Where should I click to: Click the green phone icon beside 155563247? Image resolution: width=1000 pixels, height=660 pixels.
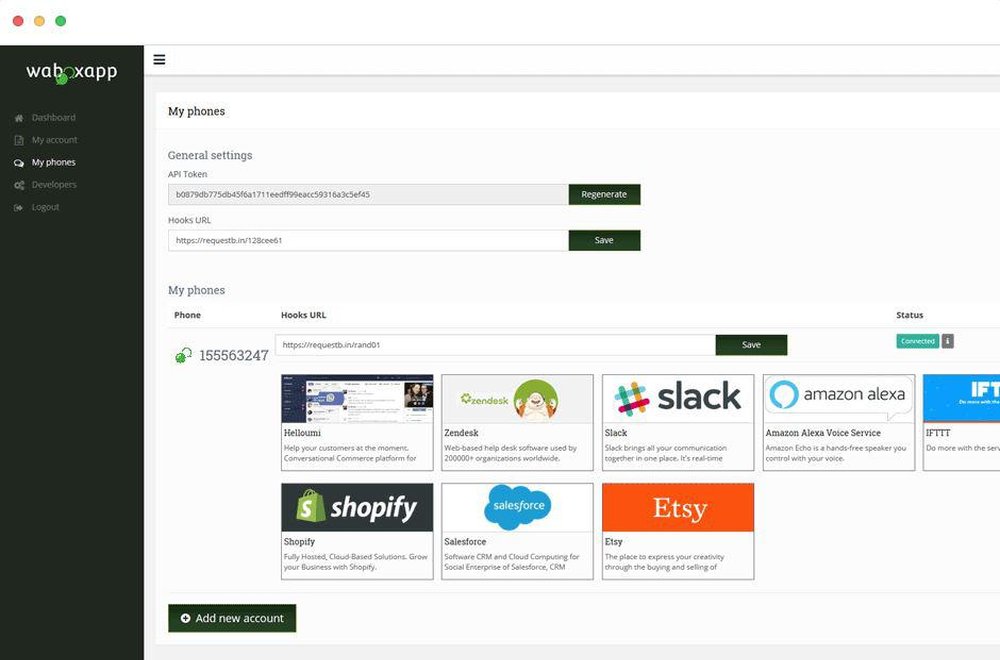click(x=184, y=355)
